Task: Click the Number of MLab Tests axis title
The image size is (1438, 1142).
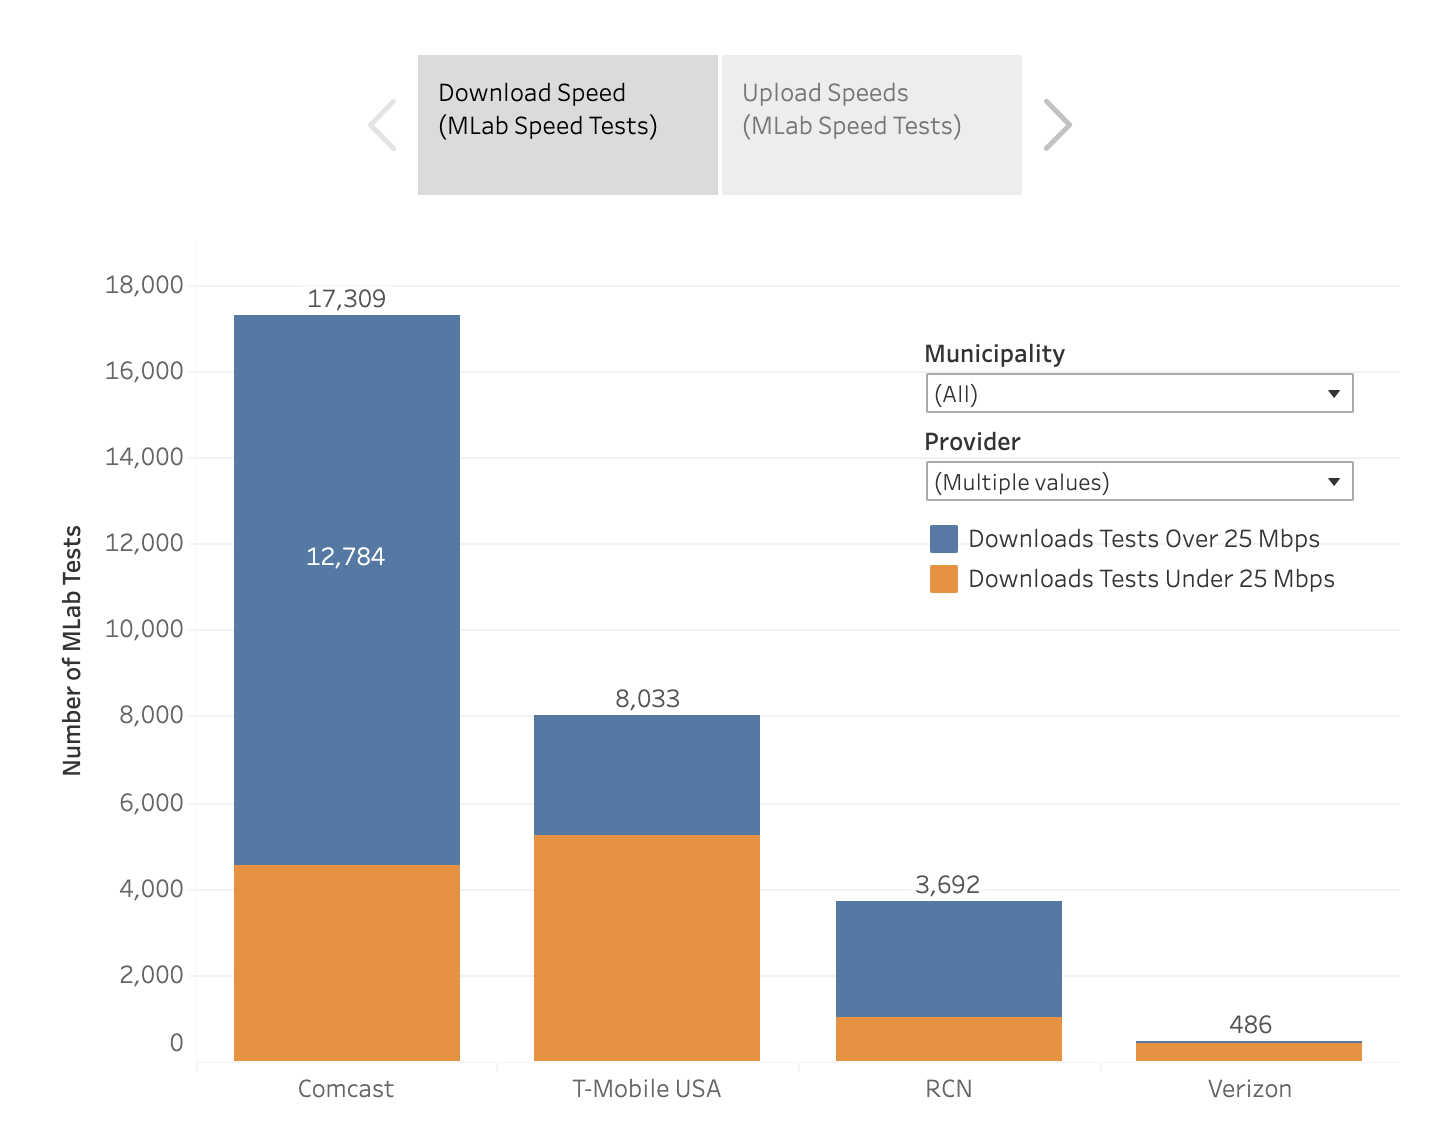Action: [x=72, y=650]
